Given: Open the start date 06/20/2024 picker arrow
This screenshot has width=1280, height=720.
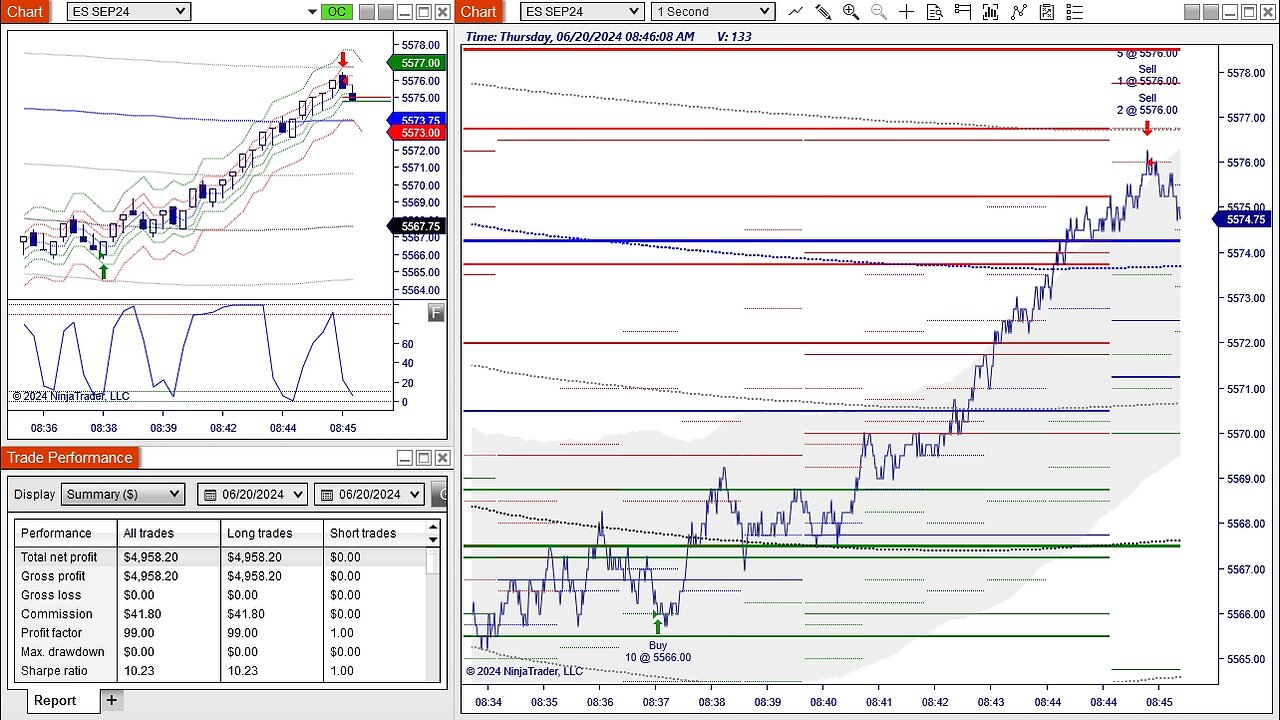Looking at the screenshot, I should tap(298, 494).
